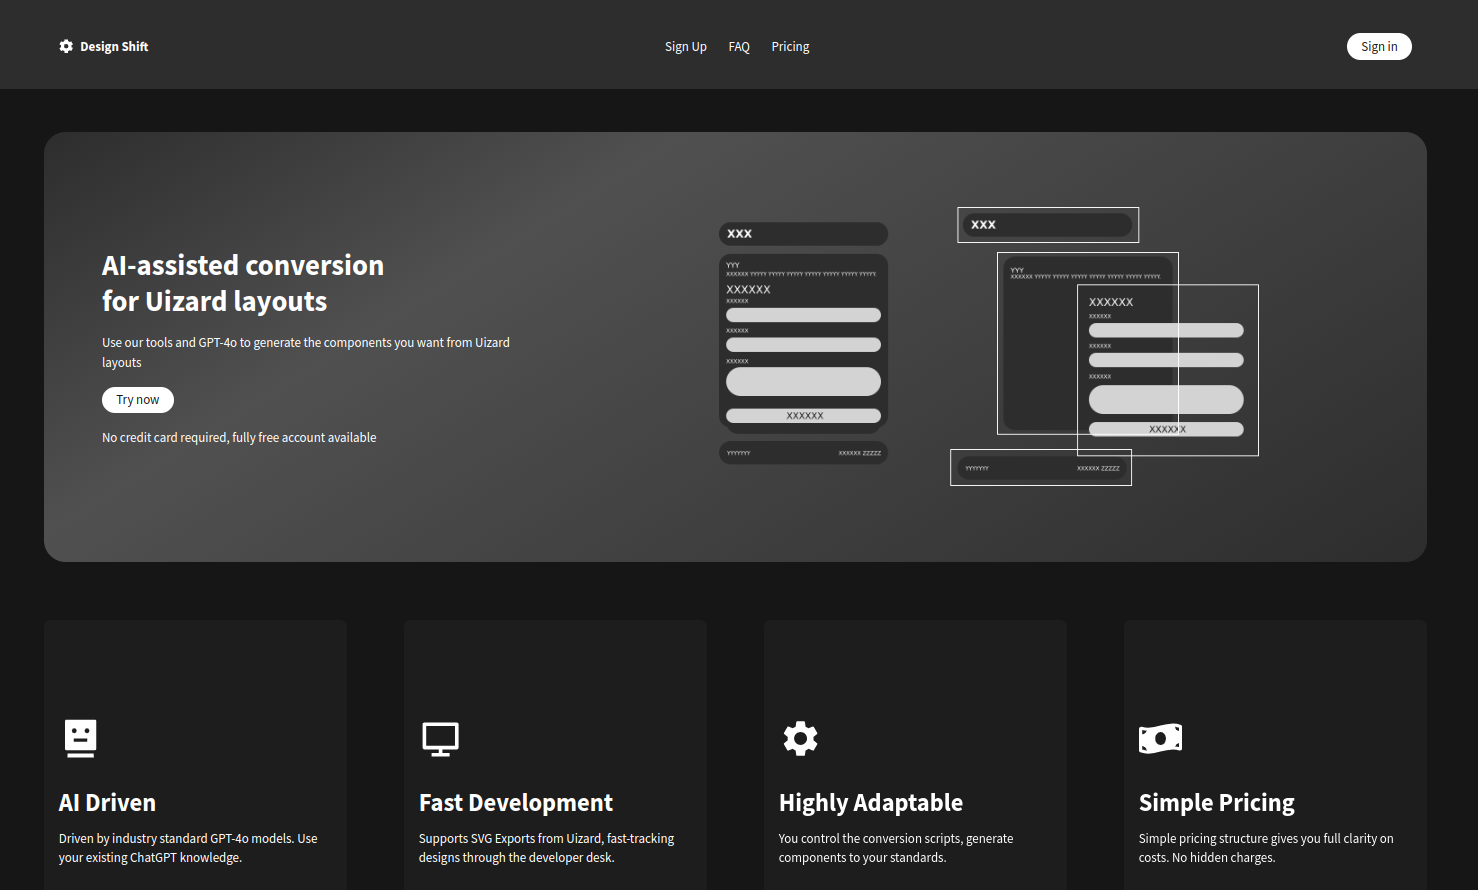
Task: Click the xxx title bar on dark mockup
Action: [x=803, y=233]
